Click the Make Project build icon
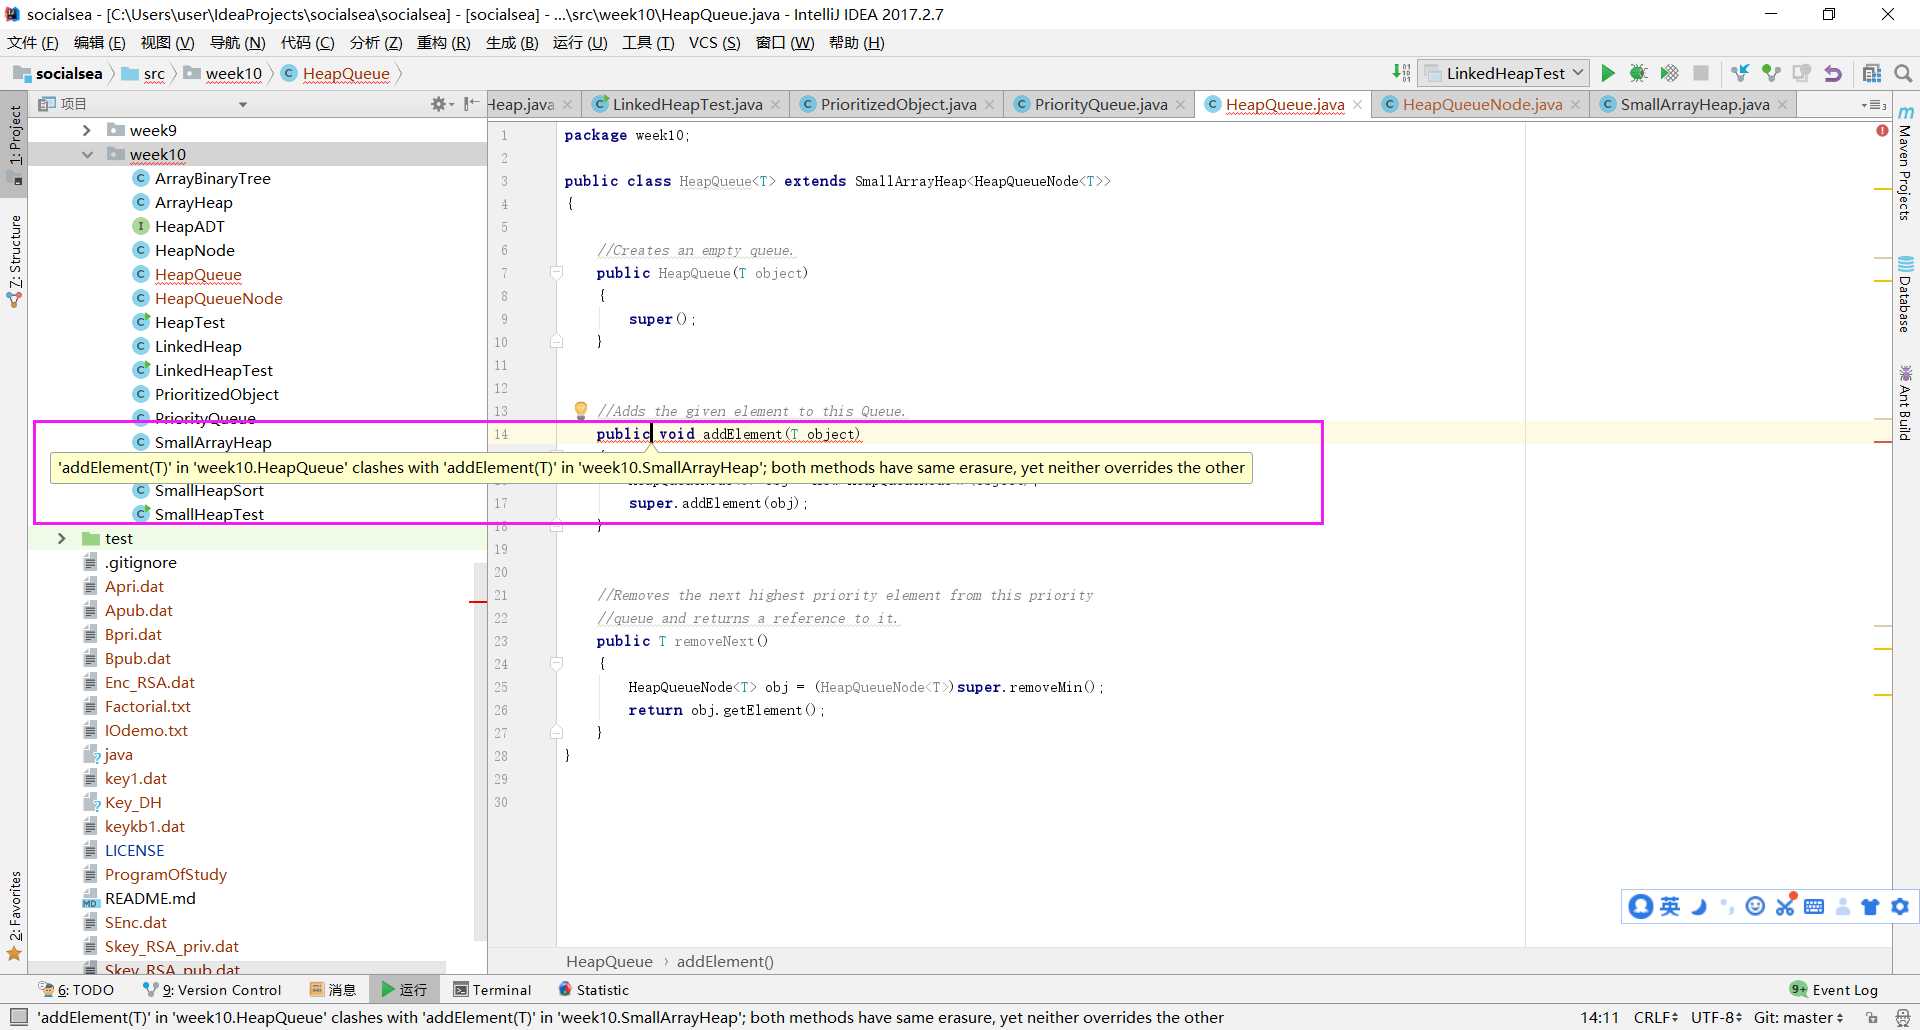1920x1030 pixels. [x=1401, y=73]
